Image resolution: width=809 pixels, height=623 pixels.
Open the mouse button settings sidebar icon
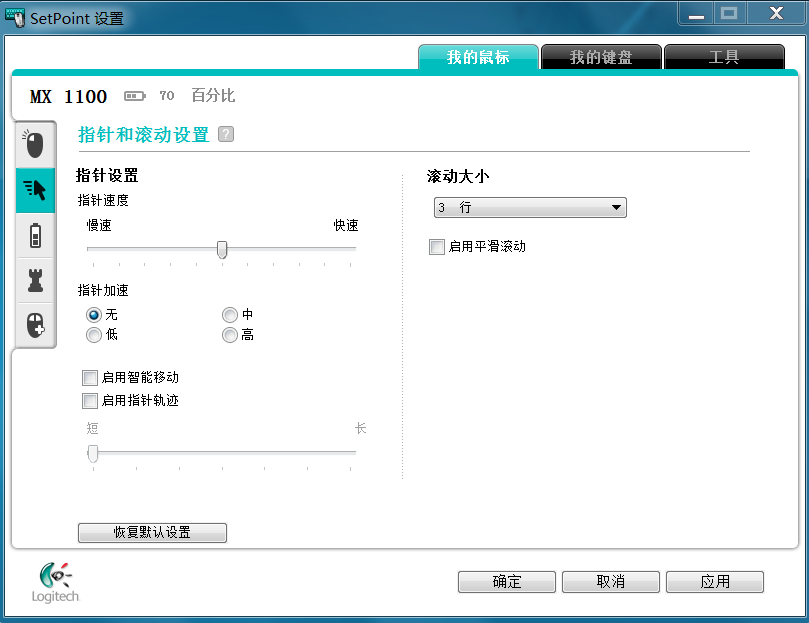pyautogui.click(x=35, y=145)
